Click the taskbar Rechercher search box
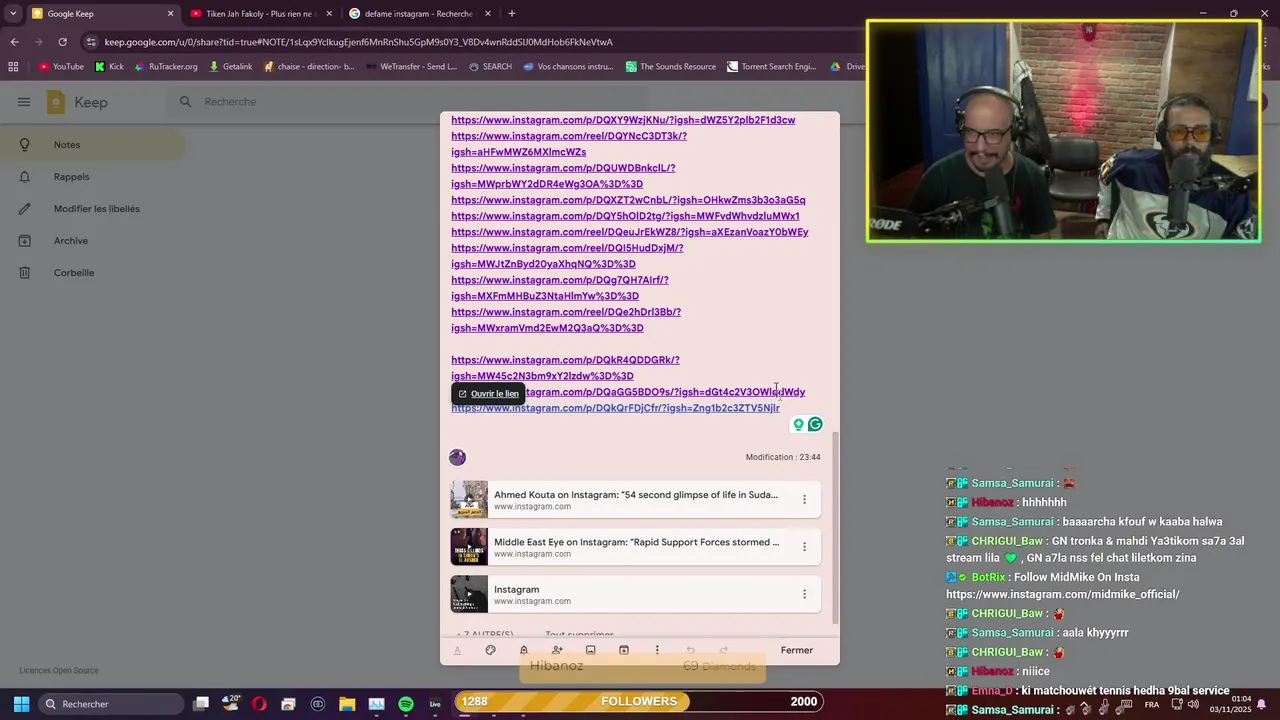This screenshot has height=720, width=1280. click(112, 704)
